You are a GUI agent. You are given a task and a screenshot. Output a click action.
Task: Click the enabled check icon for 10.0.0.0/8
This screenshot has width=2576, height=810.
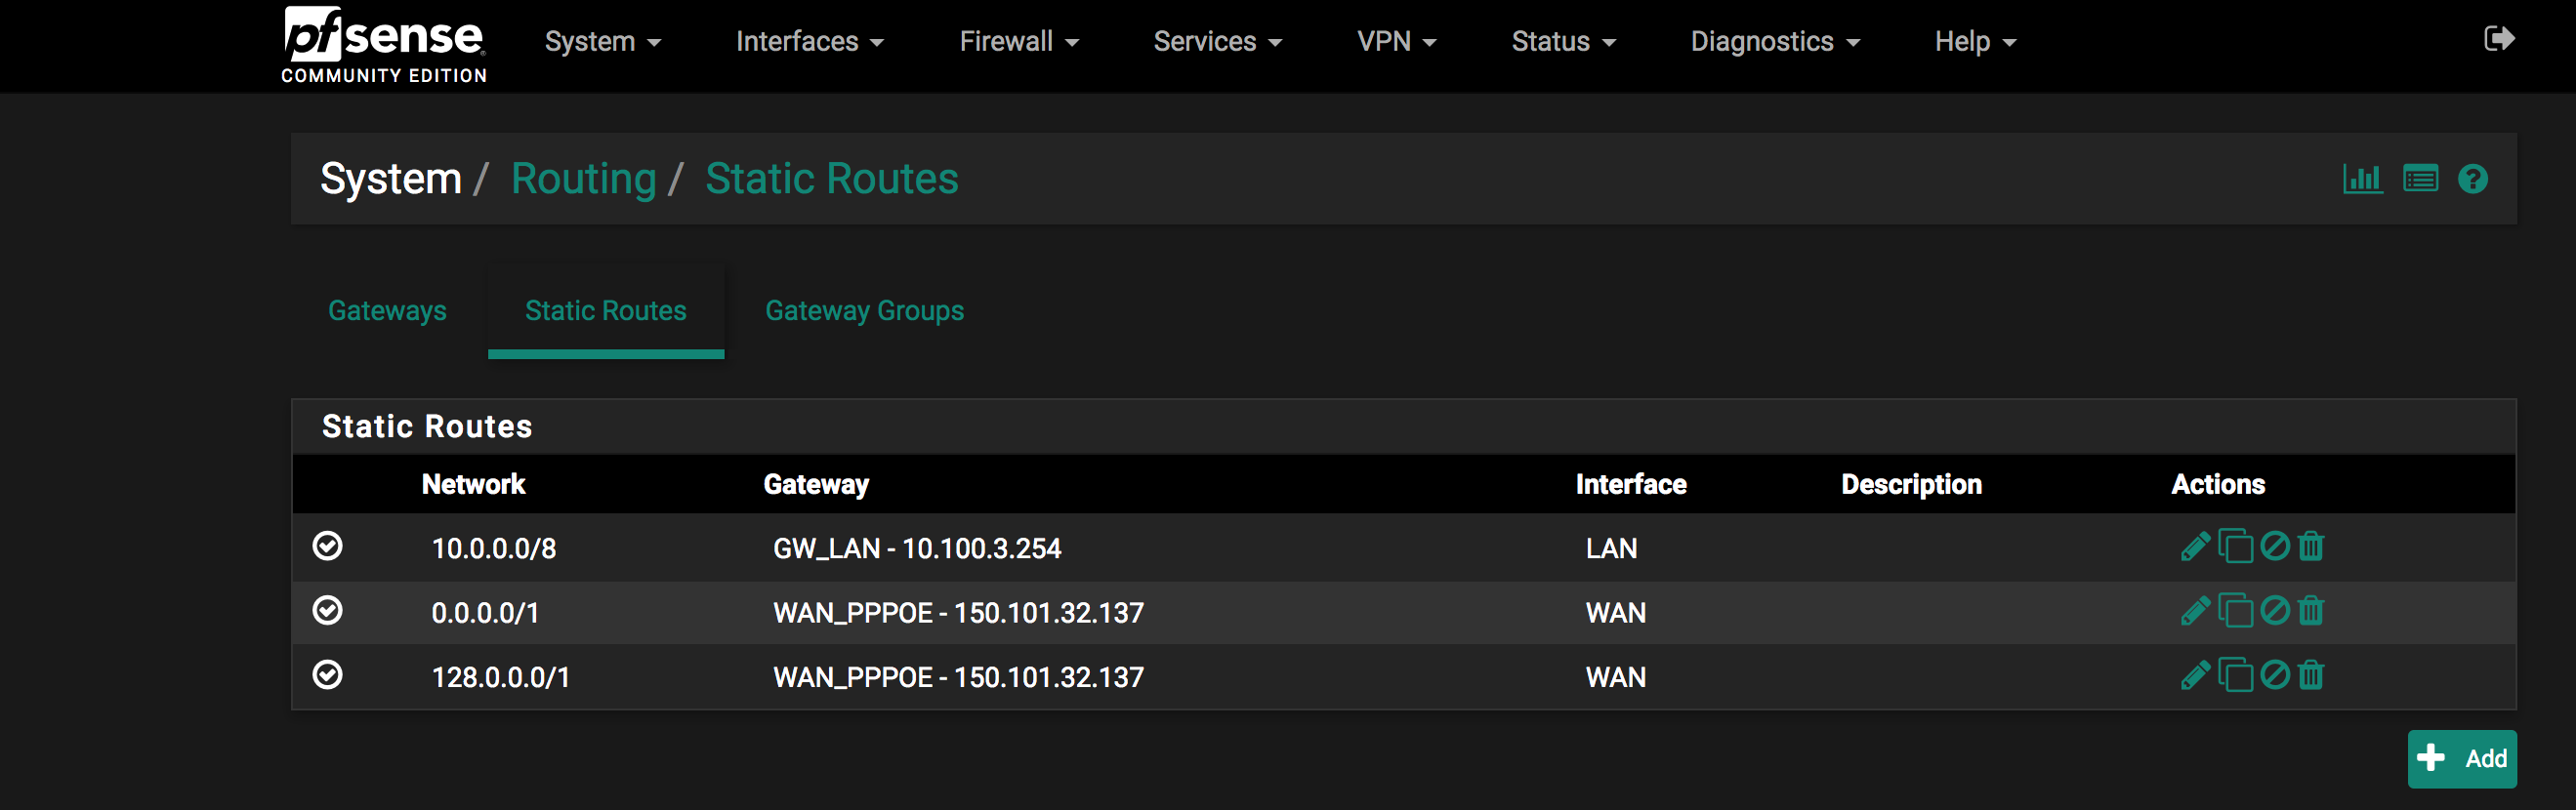(328, 546)
